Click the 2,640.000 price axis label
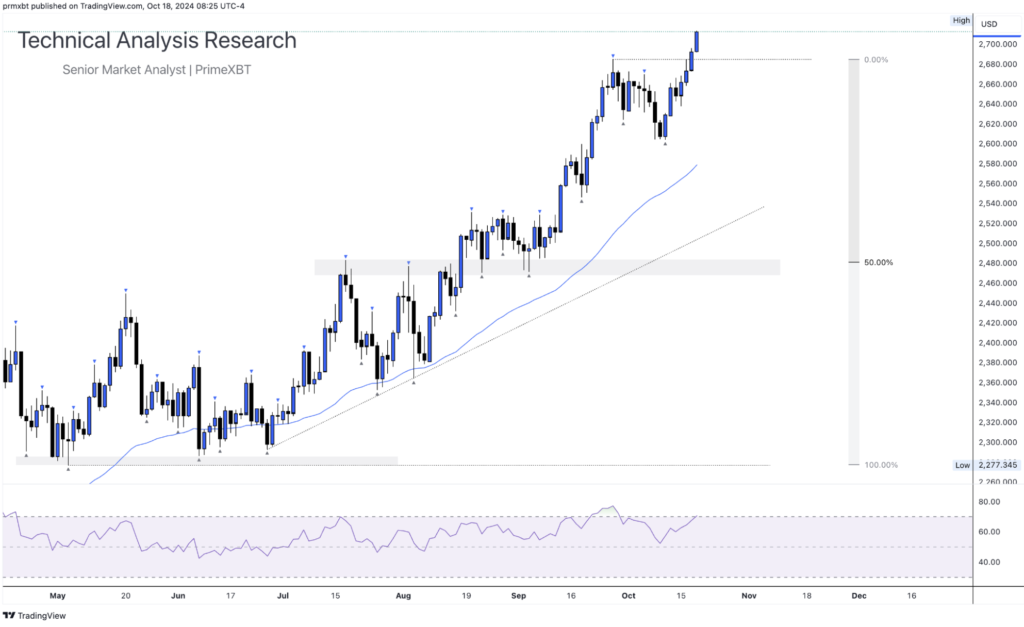Screen dimensions: 1024x627 (x=997, y=104)
